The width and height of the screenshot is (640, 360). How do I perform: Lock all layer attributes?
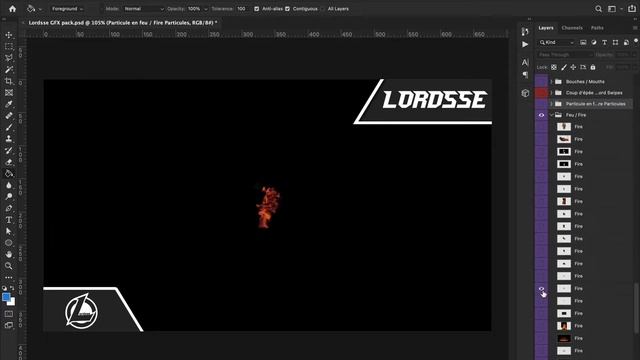click(x=593, y=67)
